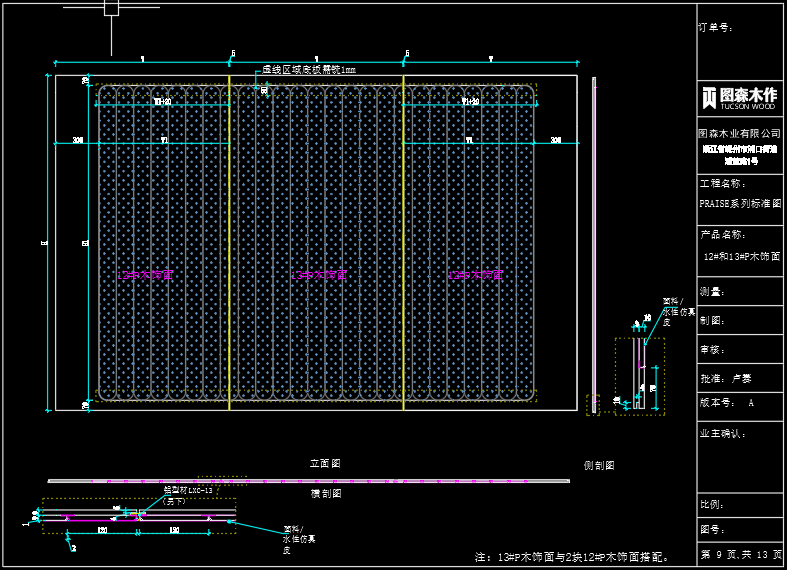Select the 虚线区域底板精铣1mm annotation text
The width and height of the screenshot is (787, 570).
pyautogui.click(x=309, y=70)
